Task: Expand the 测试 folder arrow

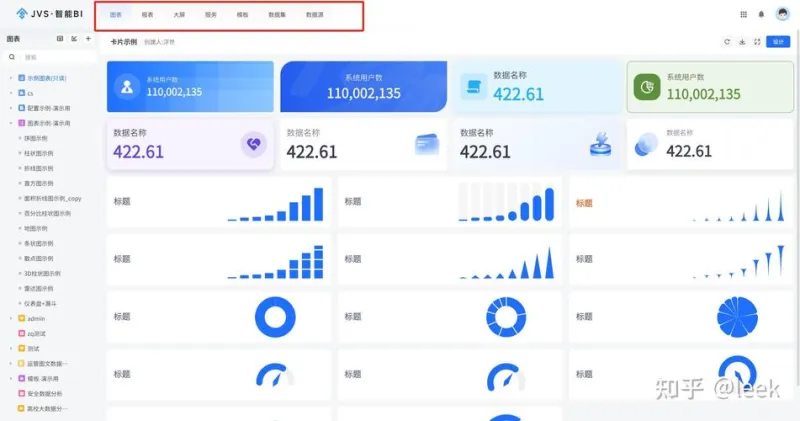Action: coord(11,349)
